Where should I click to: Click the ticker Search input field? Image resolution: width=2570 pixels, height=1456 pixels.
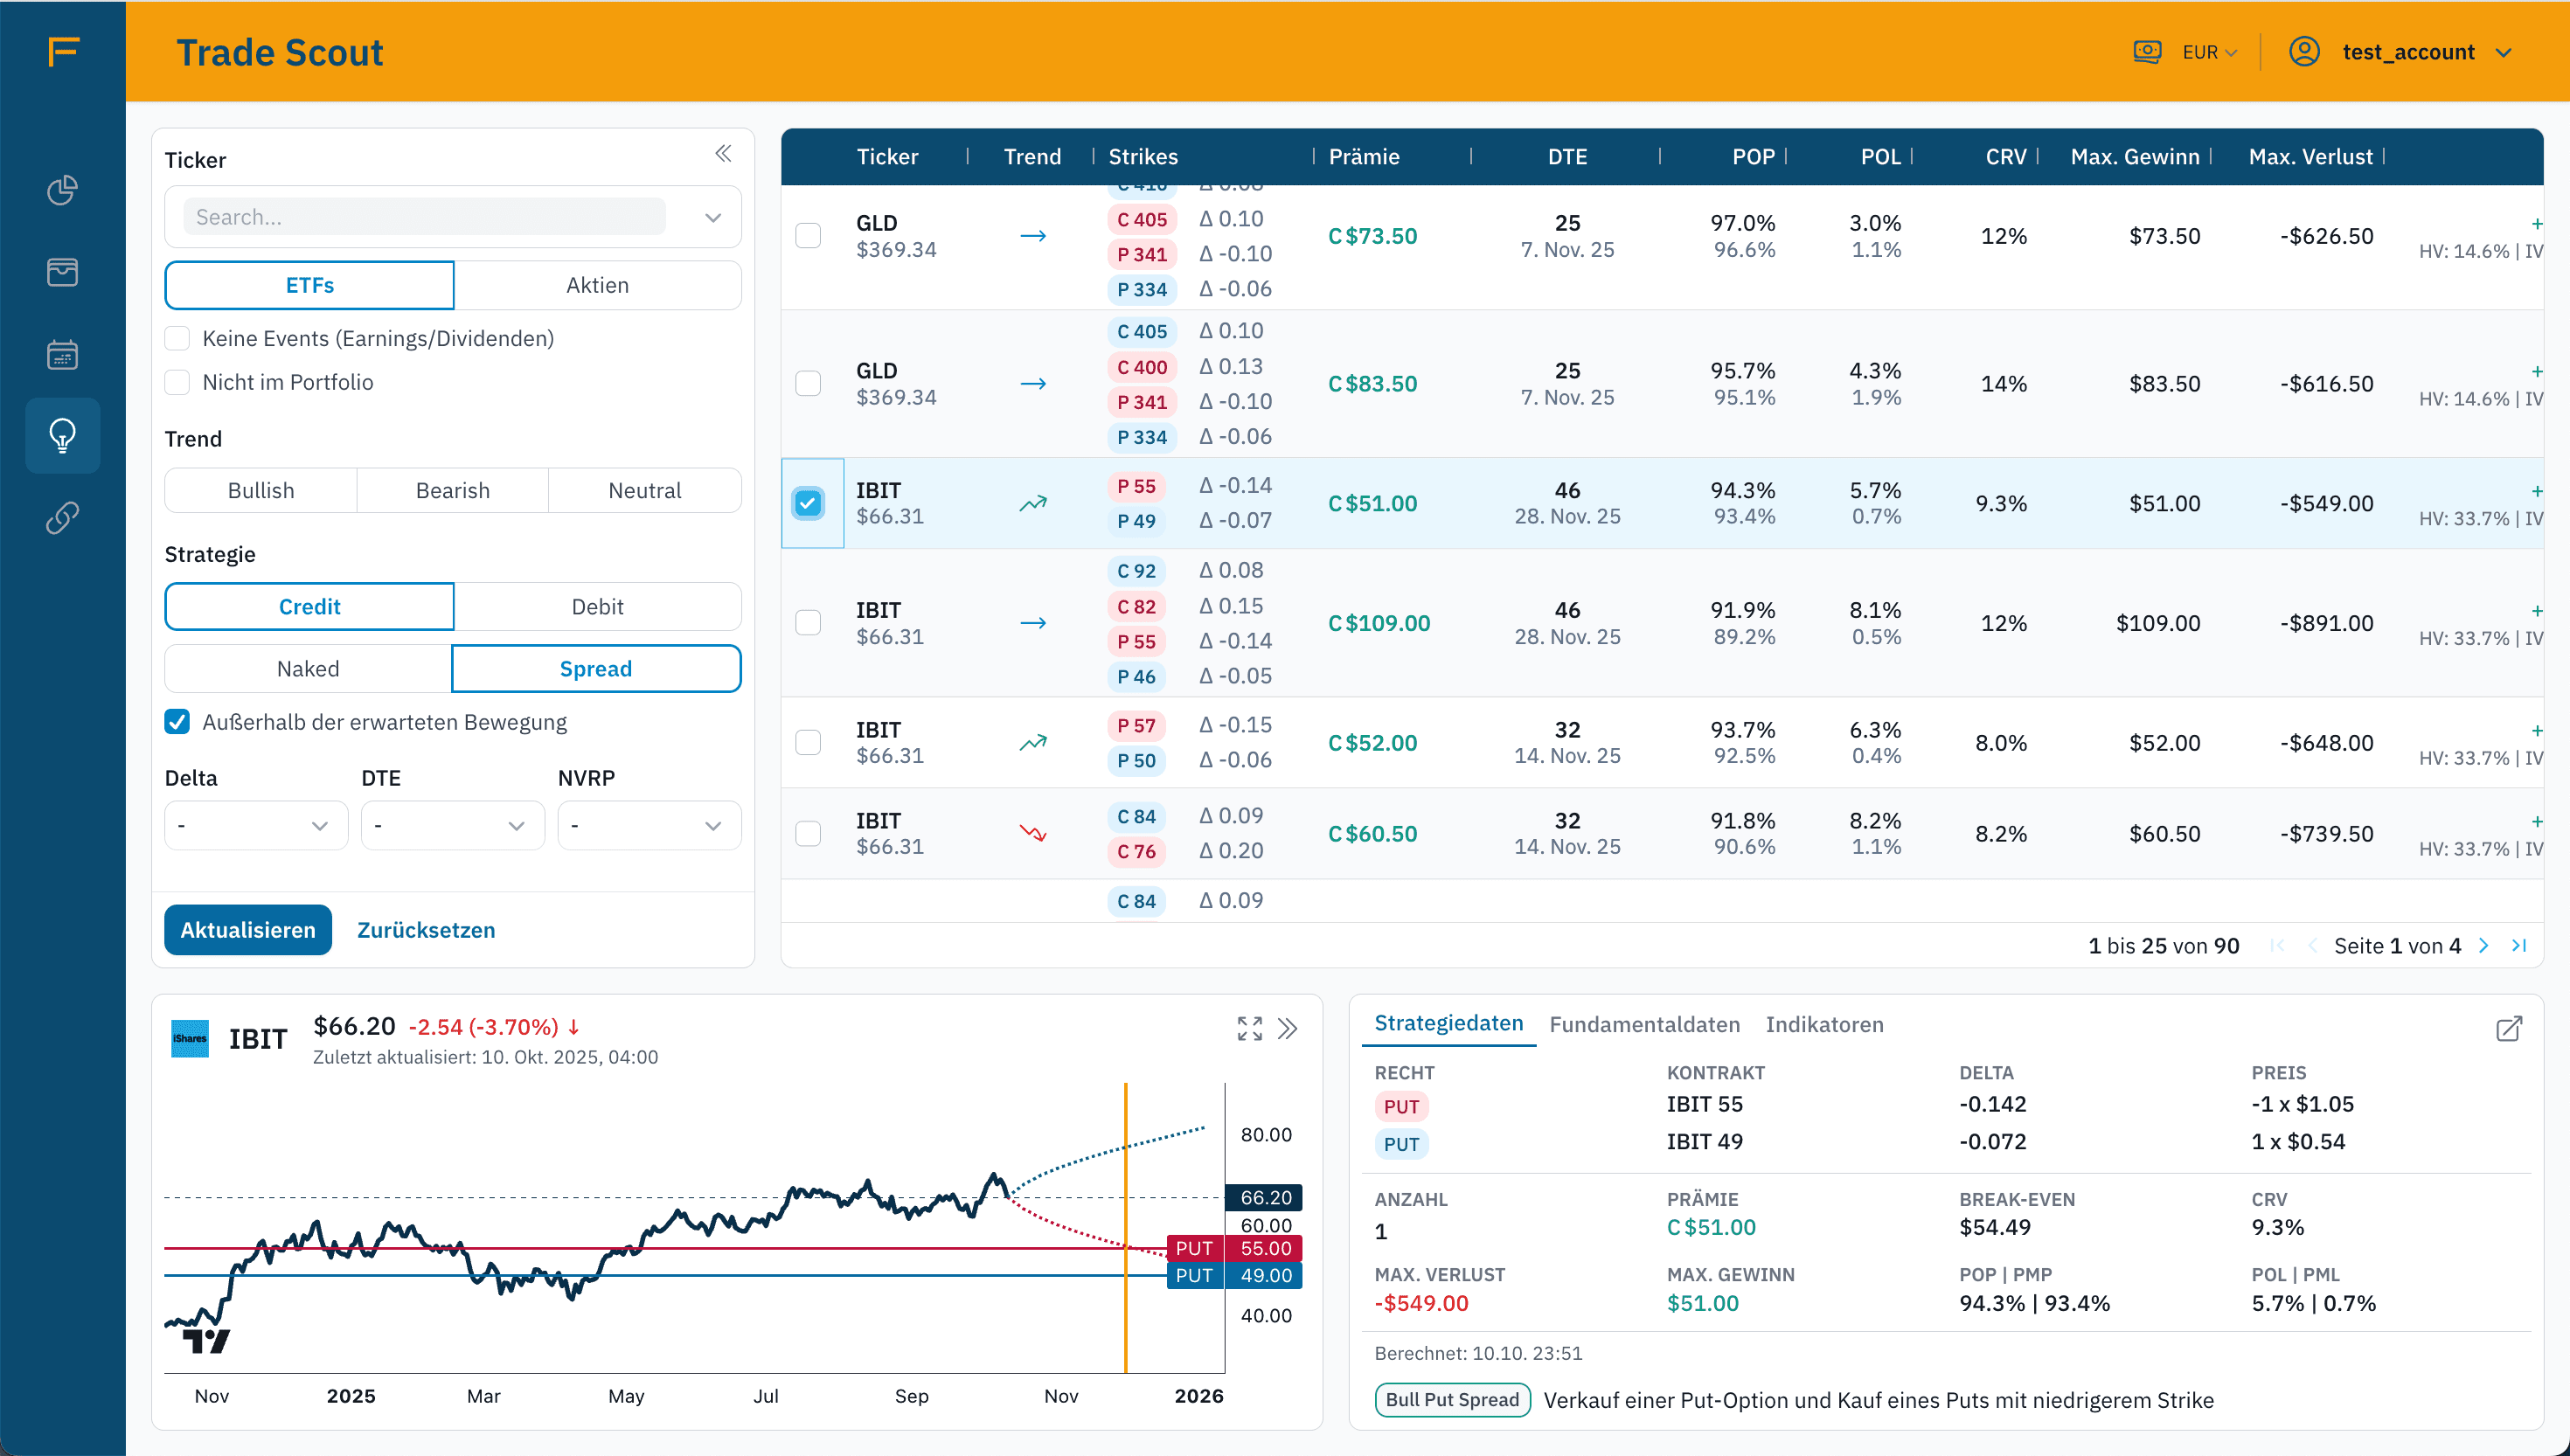tap(424, 217)
